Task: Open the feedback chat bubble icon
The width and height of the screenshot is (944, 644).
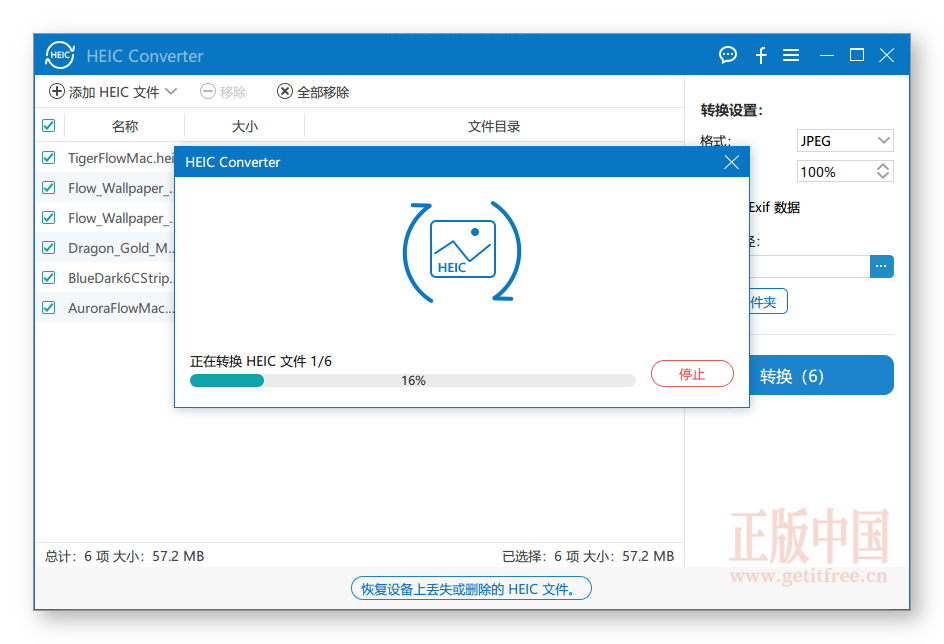Action: [728, 55]
